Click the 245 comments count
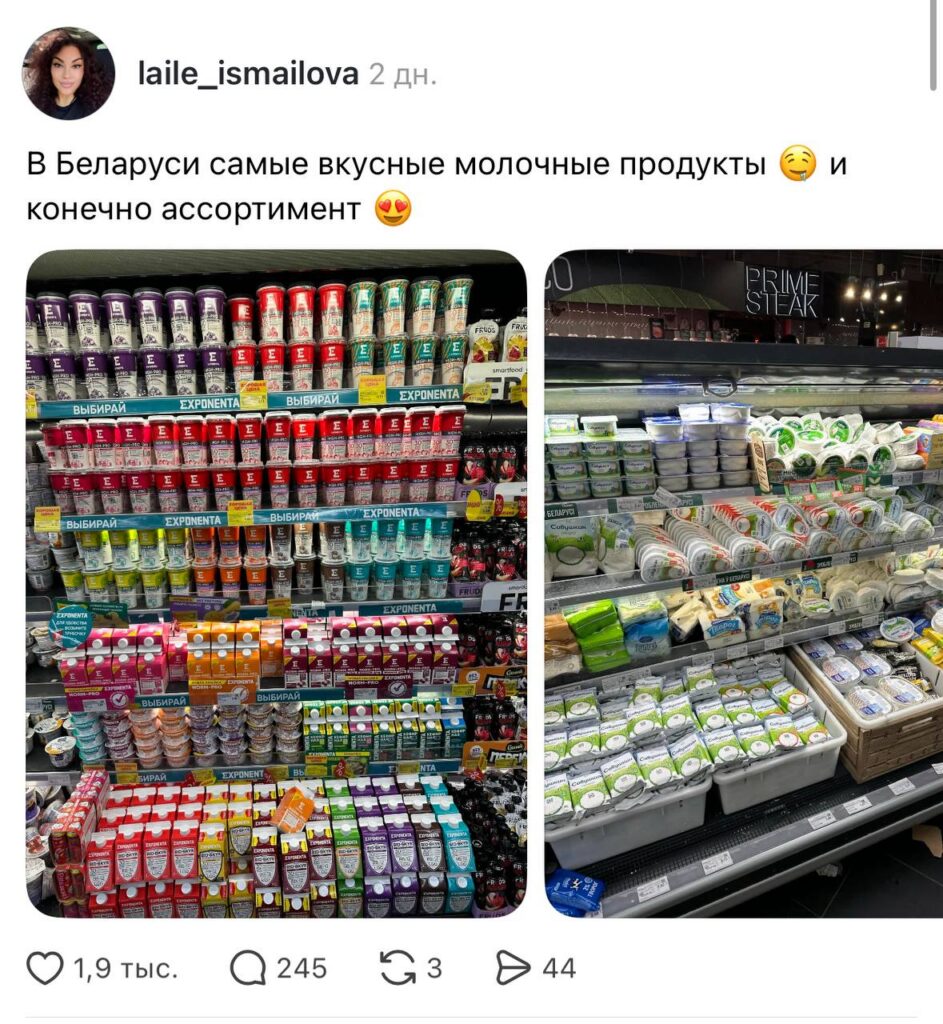Screen dimensions: 943x1024 pyautogui.click(x=302, y=968)
